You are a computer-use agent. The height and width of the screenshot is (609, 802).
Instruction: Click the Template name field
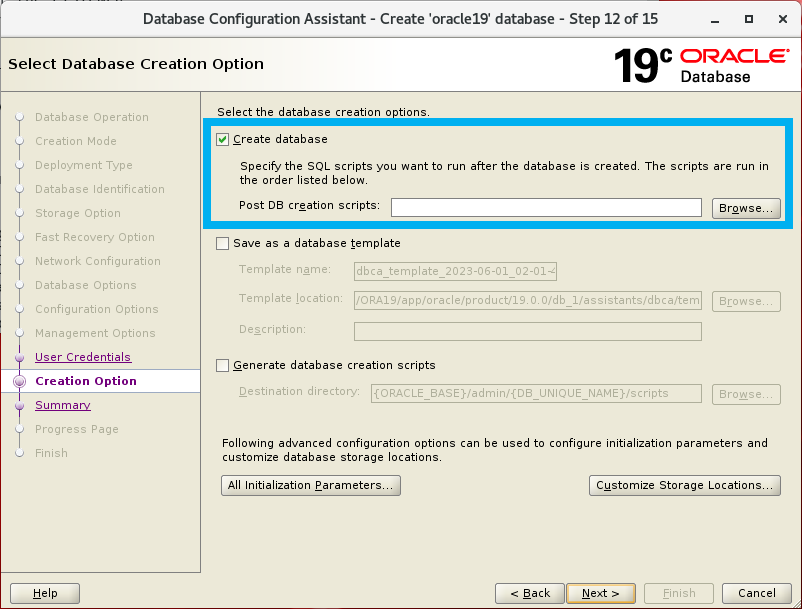455,271
